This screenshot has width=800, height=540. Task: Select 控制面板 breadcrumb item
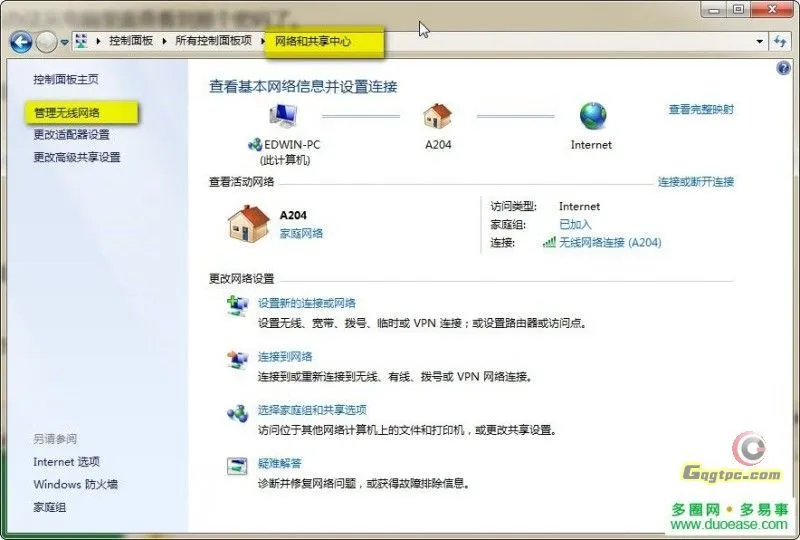(x=131, y=41)
